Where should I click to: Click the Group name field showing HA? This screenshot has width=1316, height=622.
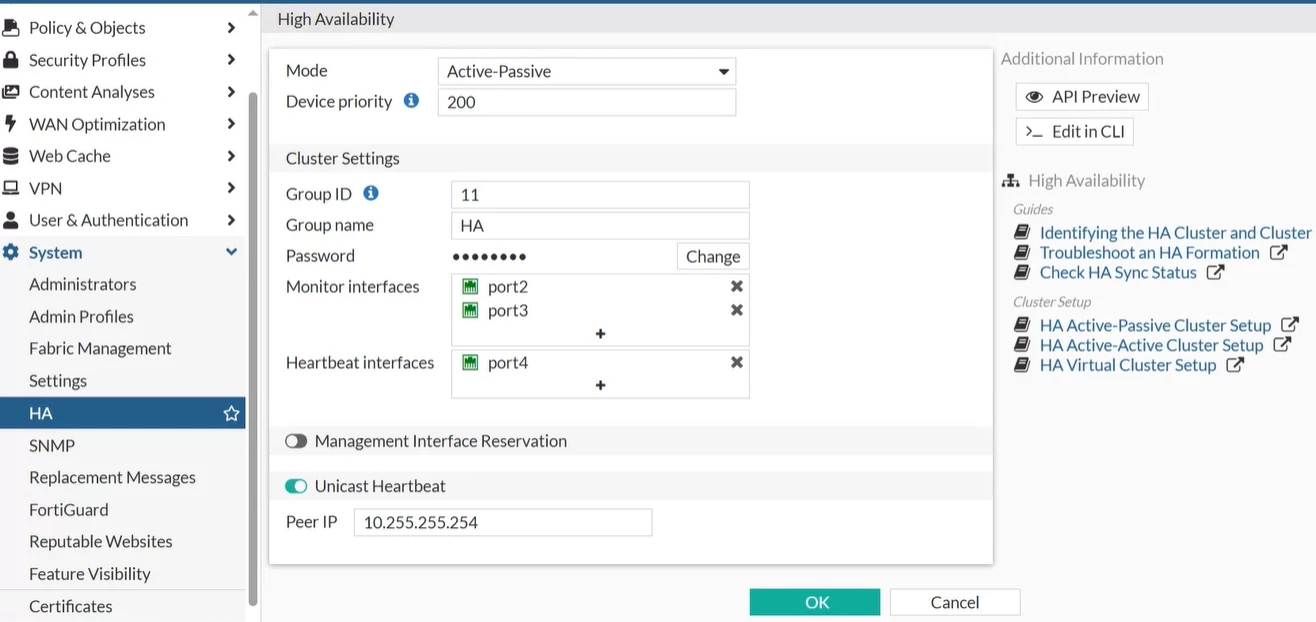coord(600,225)
